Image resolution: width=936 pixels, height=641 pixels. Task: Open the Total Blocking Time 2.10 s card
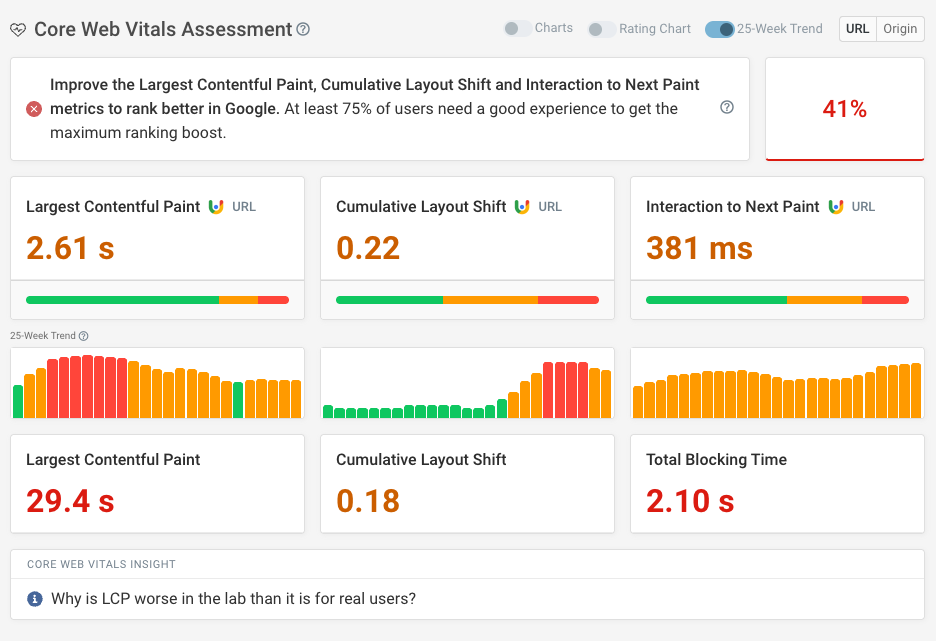(777, 483)
